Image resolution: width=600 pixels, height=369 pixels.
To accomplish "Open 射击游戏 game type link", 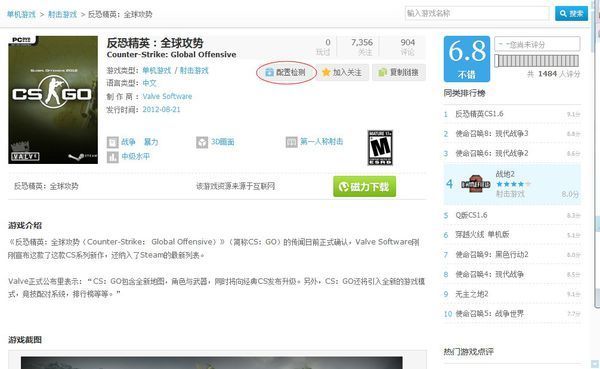I will pyautogui.click(x=194, y=70).
